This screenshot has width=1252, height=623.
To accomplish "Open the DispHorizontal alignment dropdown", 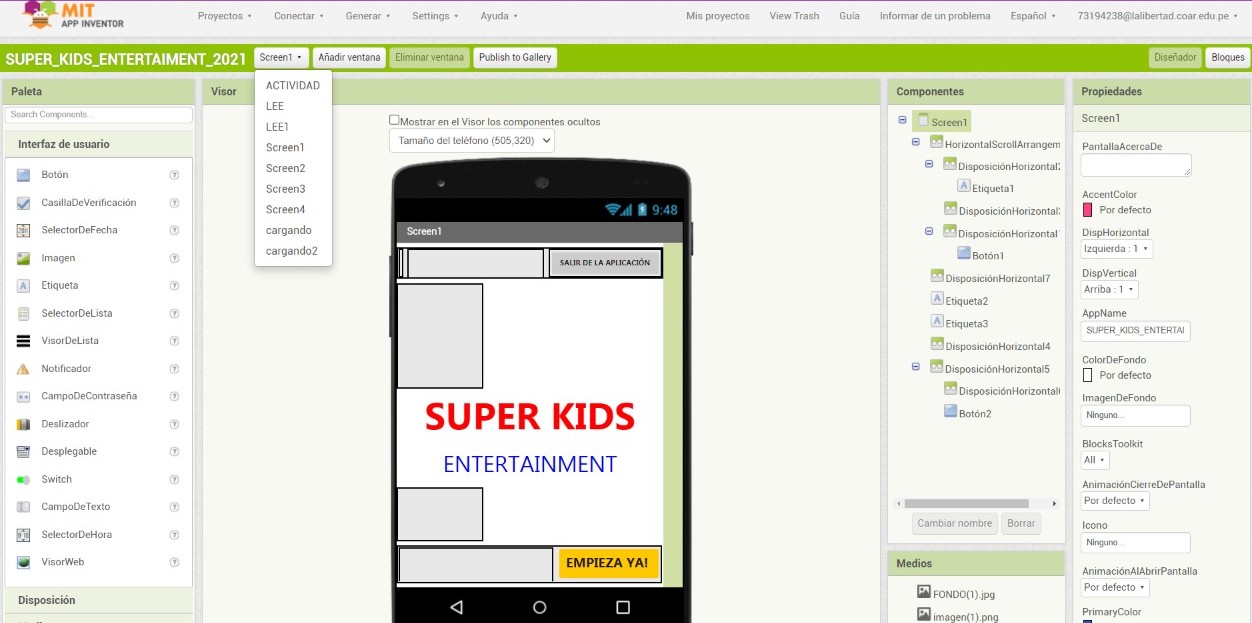I will coord(1117,249).
